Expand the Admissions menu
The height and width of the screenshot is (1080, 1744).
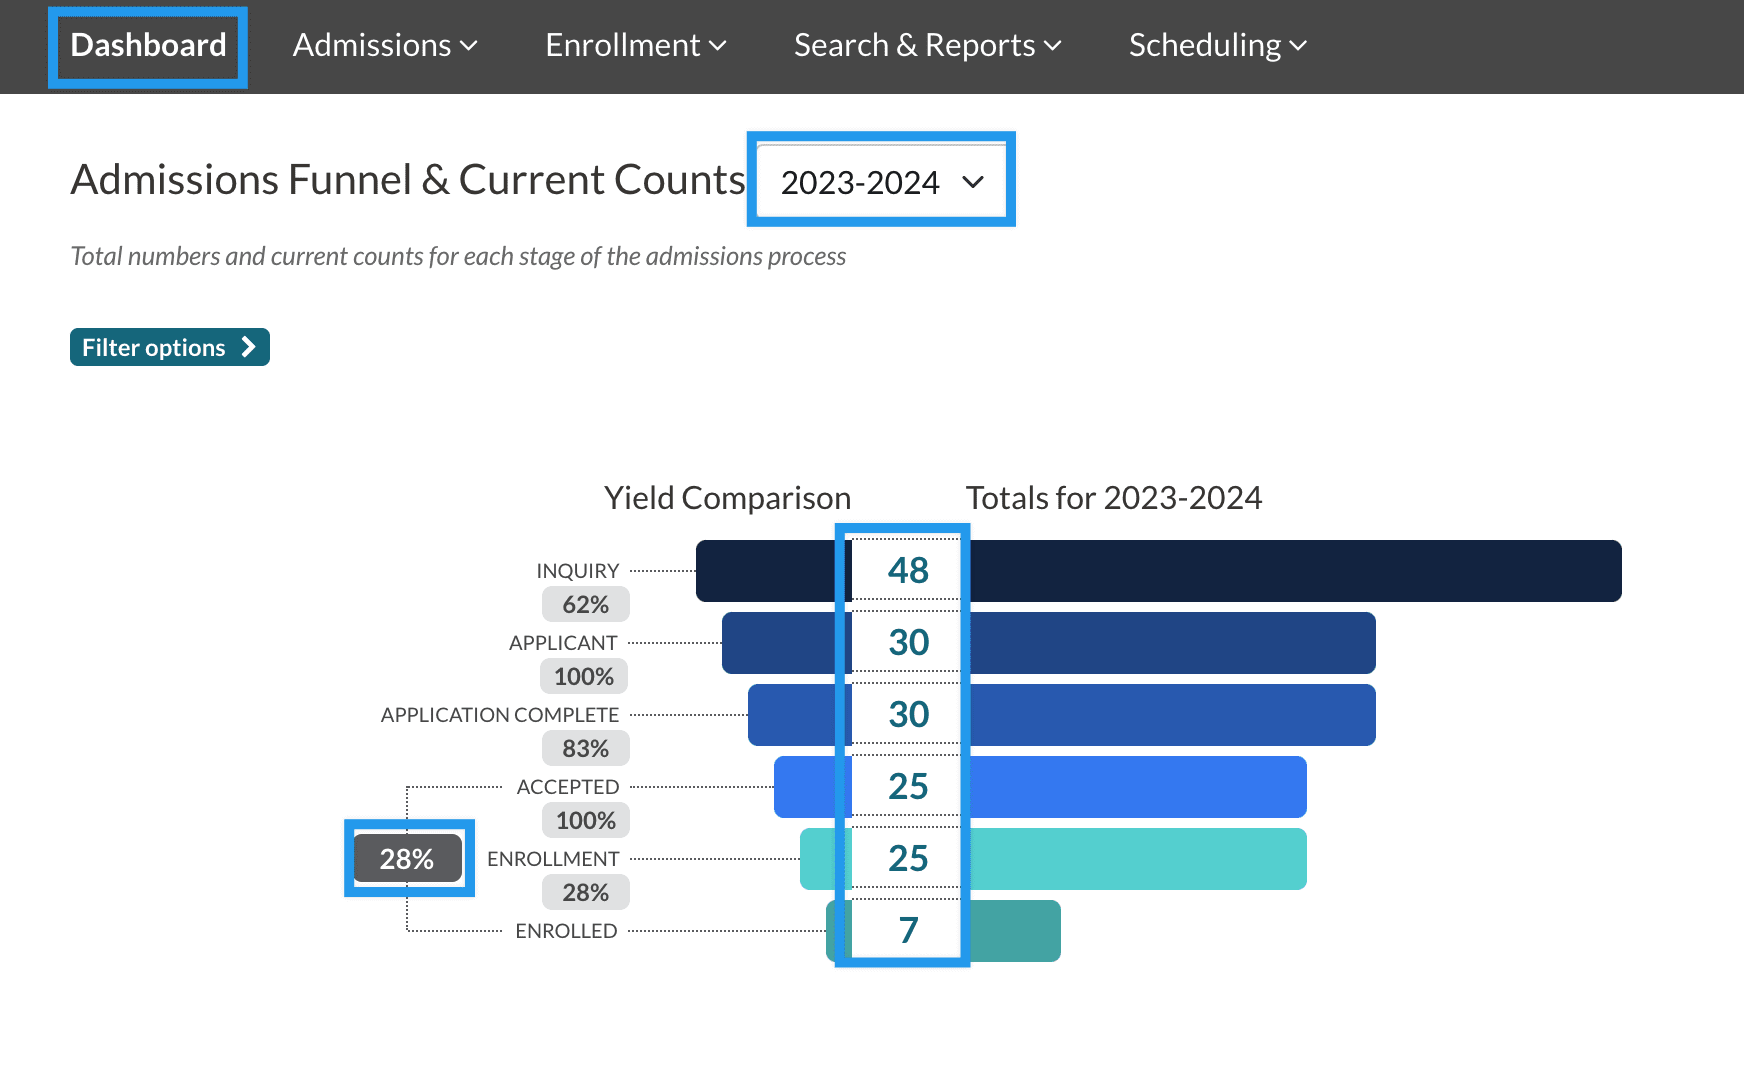click(385, 45)
